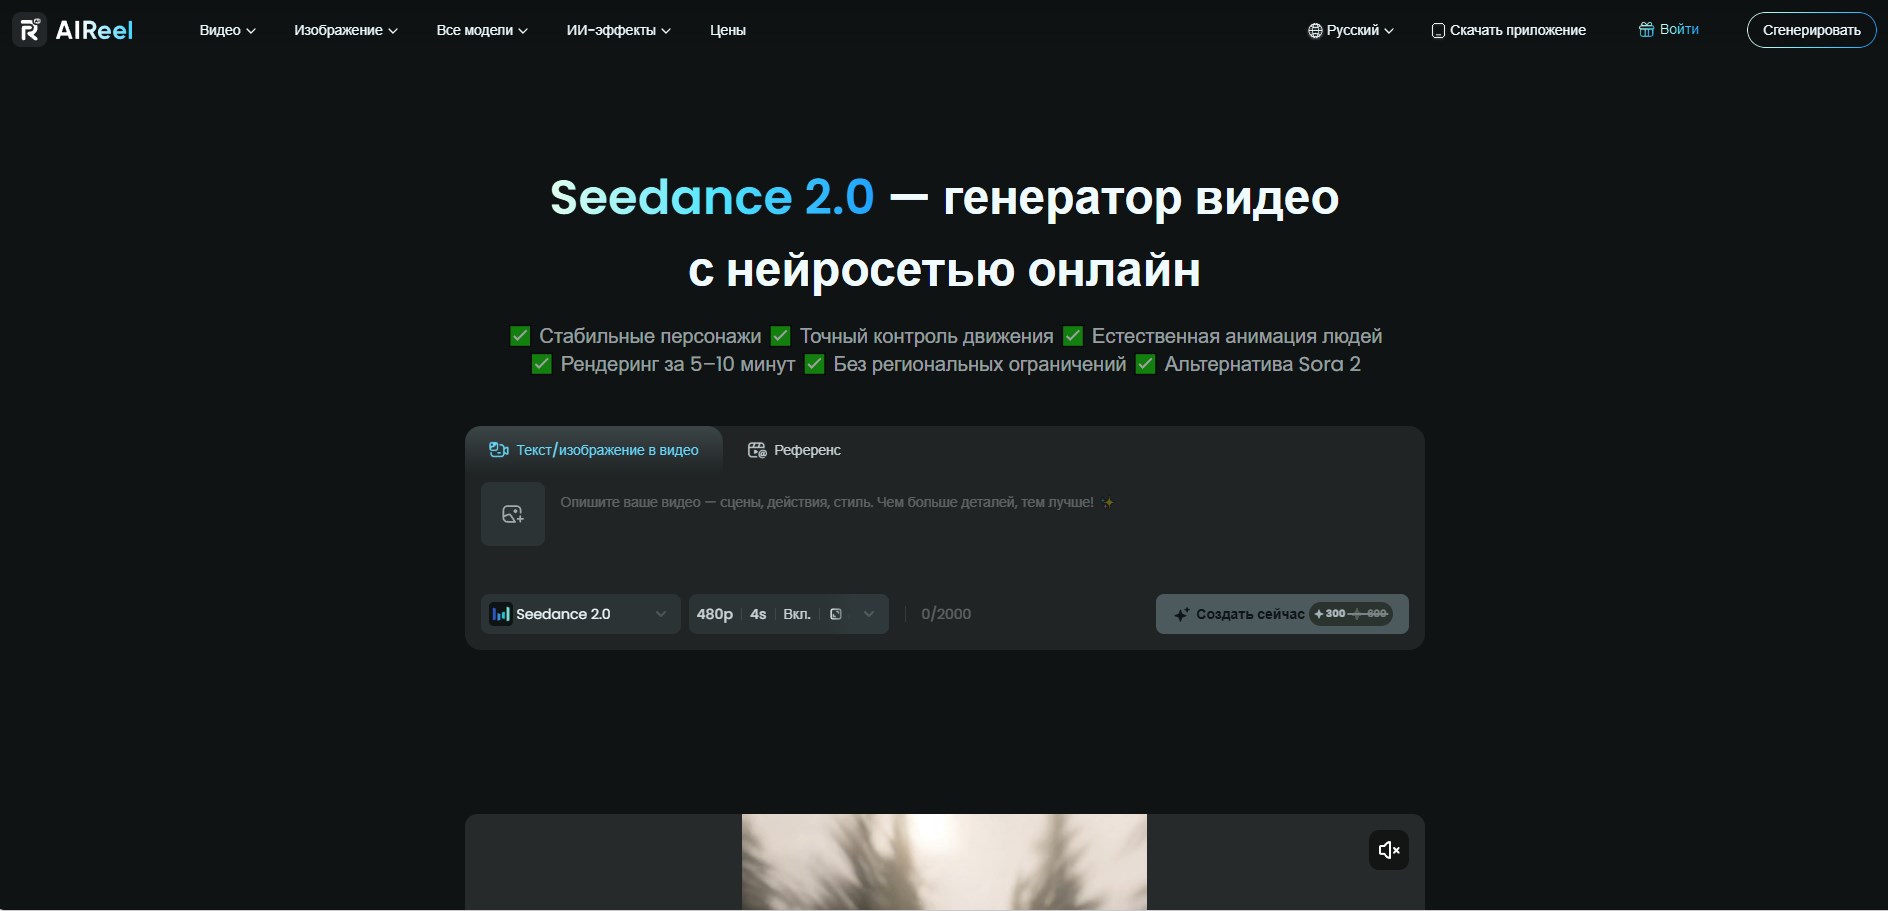Click the preview video thumbnail

[944, 862]
